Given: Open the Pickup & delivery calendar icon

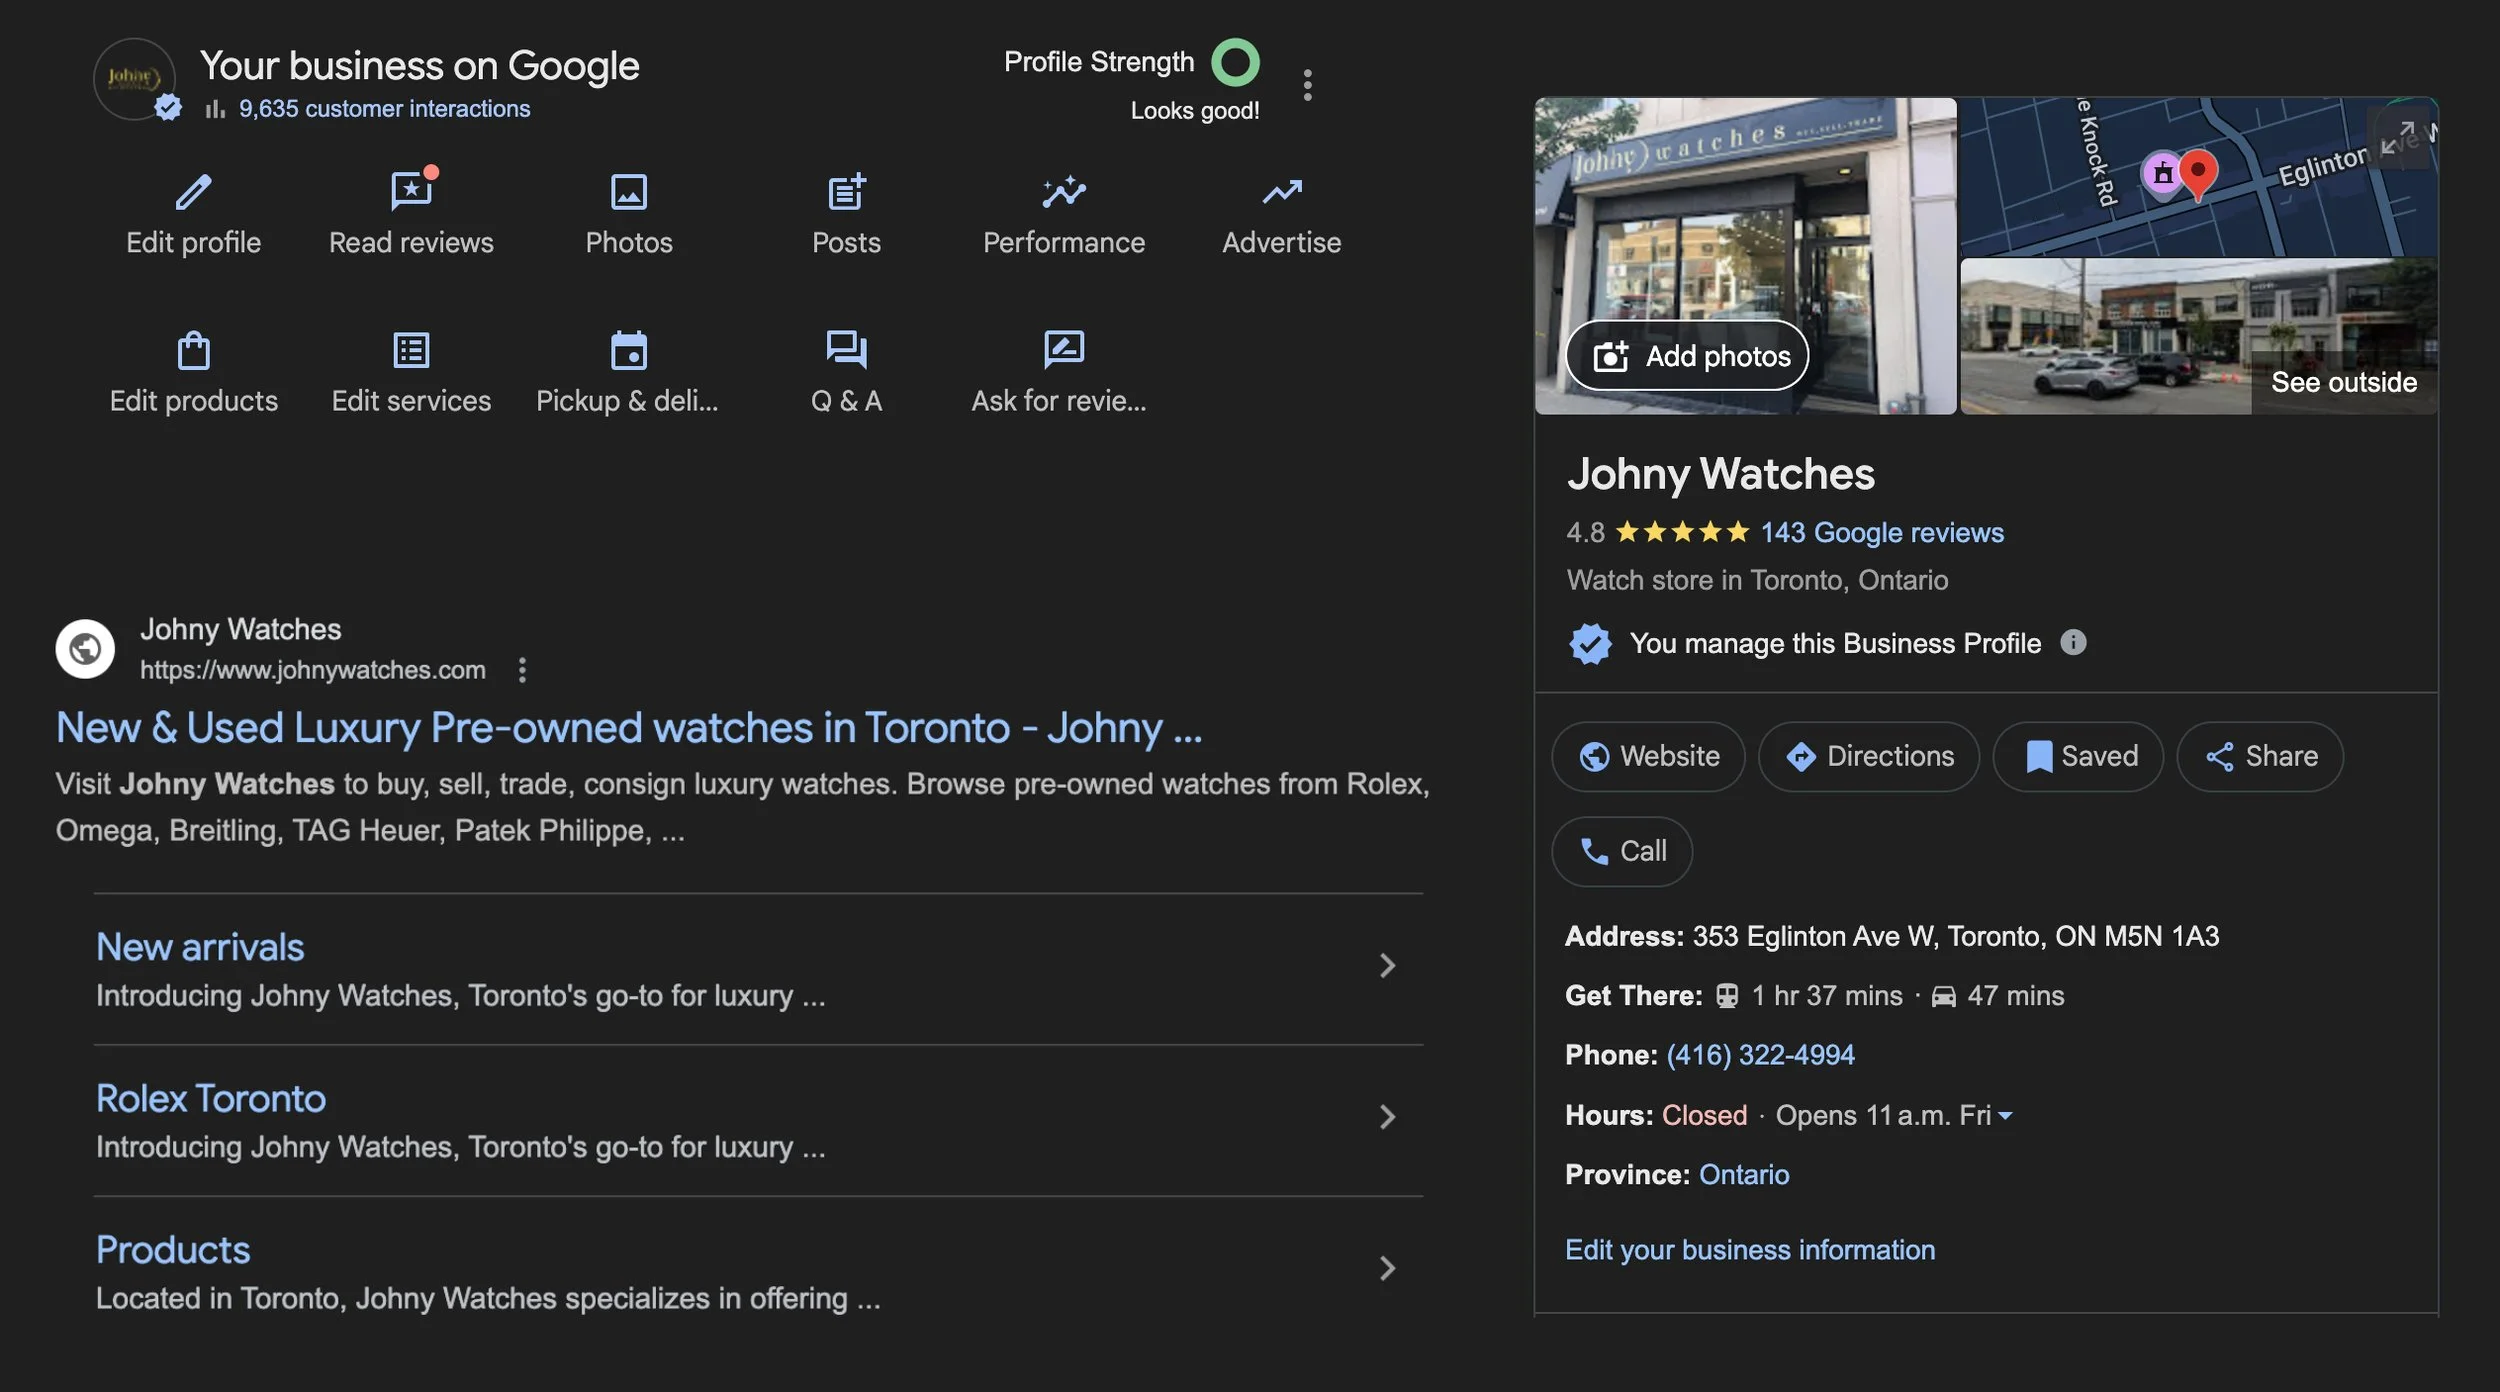Looking at the screenshot, I should pos(629,351).
